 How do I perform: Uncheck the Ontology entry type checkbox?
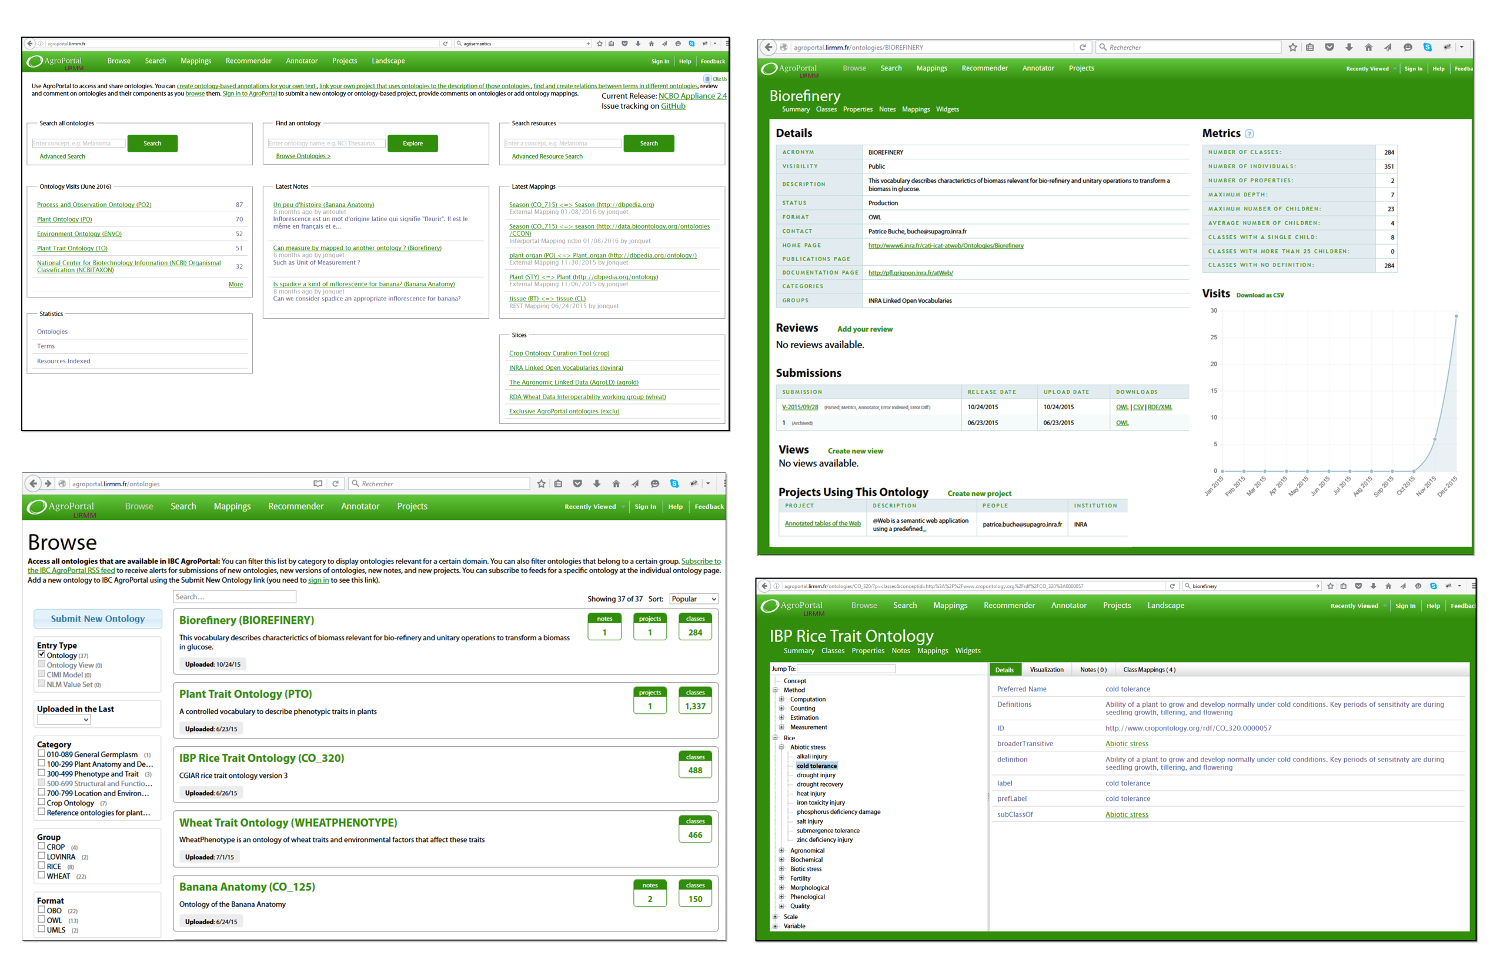pyautogui.click(x=42, y=655)
